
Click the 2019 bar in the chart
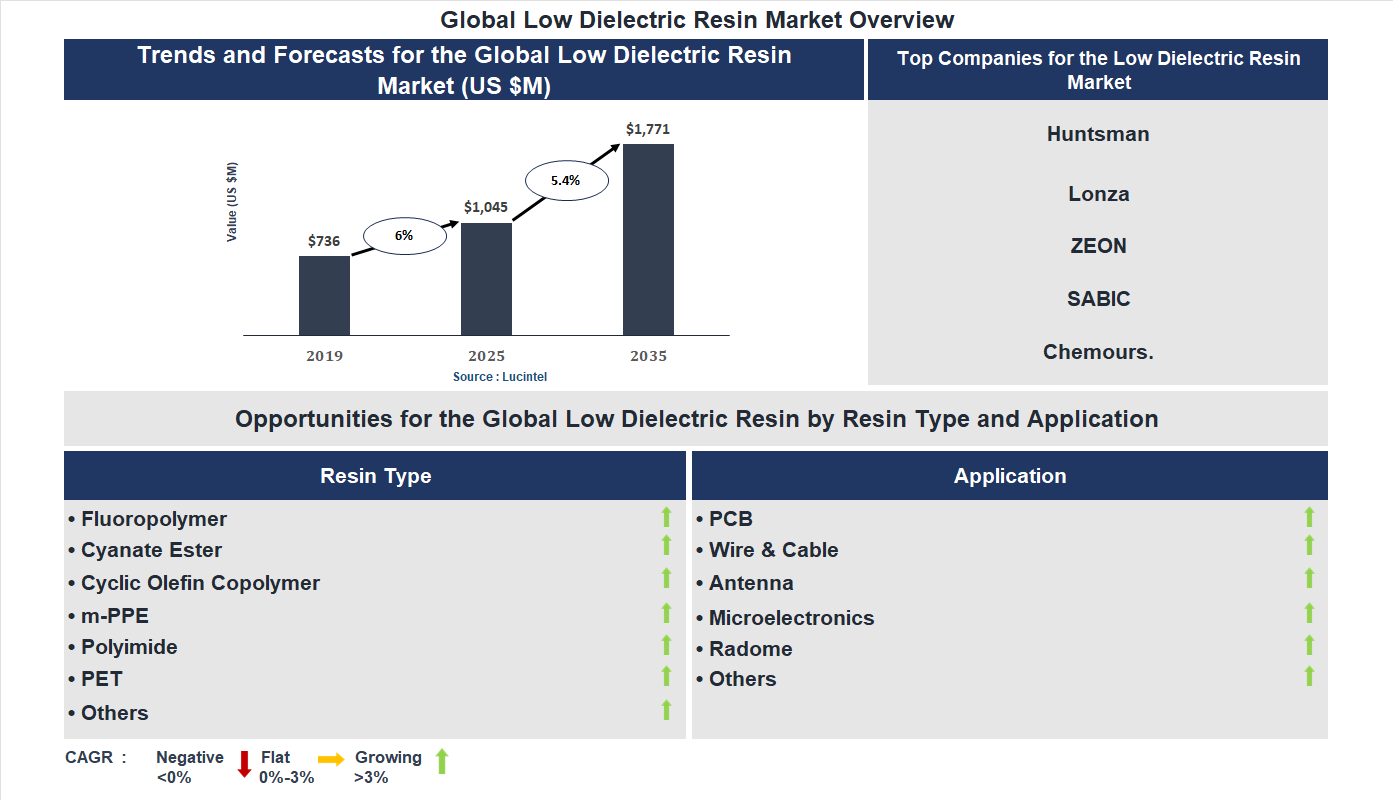324,295
